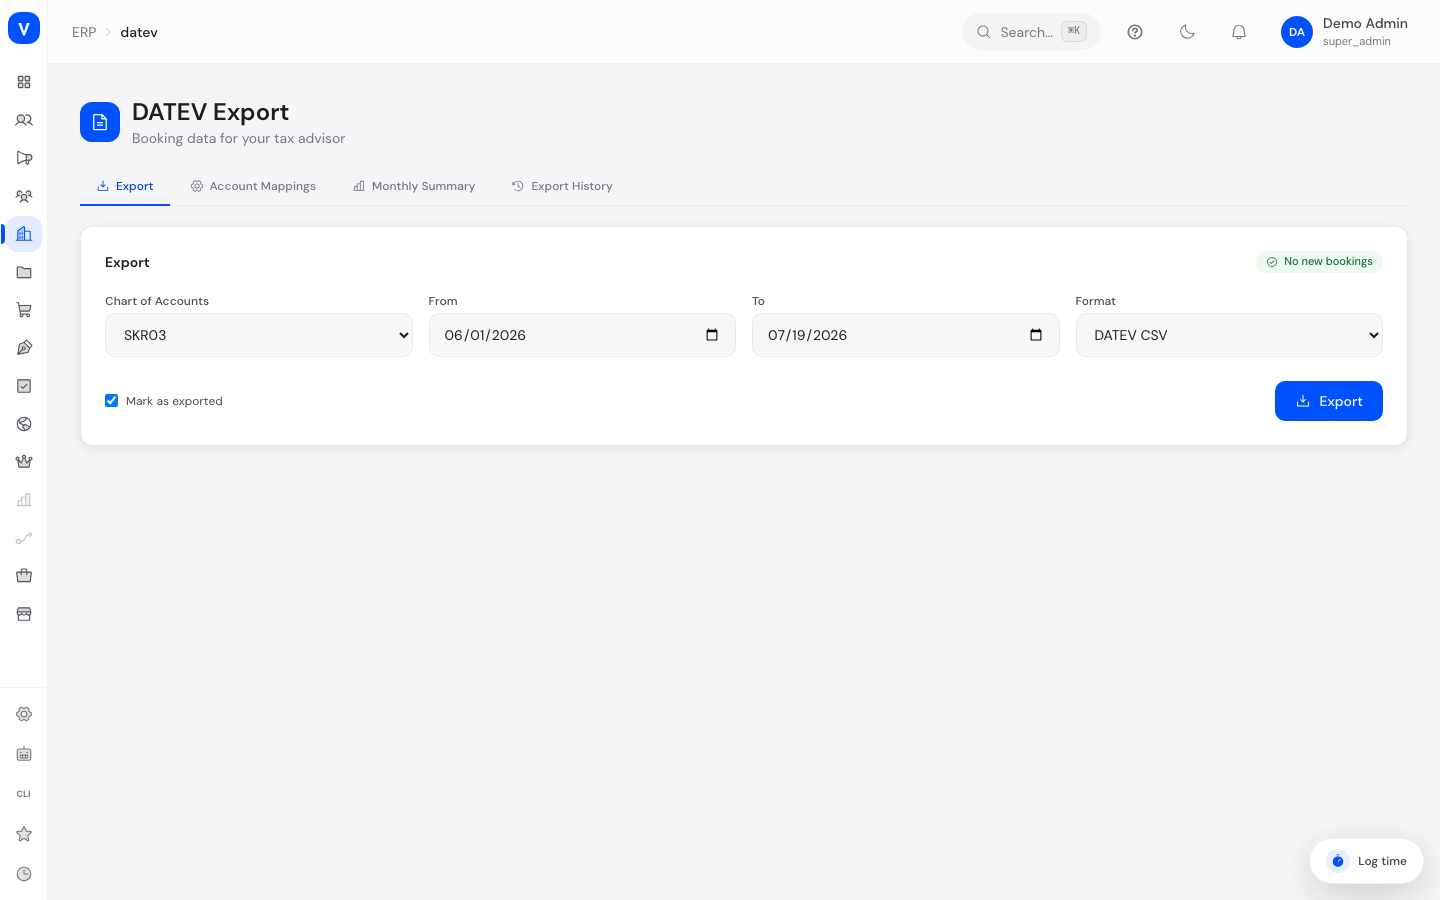
Task: Click the "Booking data for your tax advisor" subtitle
Action: coord(238,138)
